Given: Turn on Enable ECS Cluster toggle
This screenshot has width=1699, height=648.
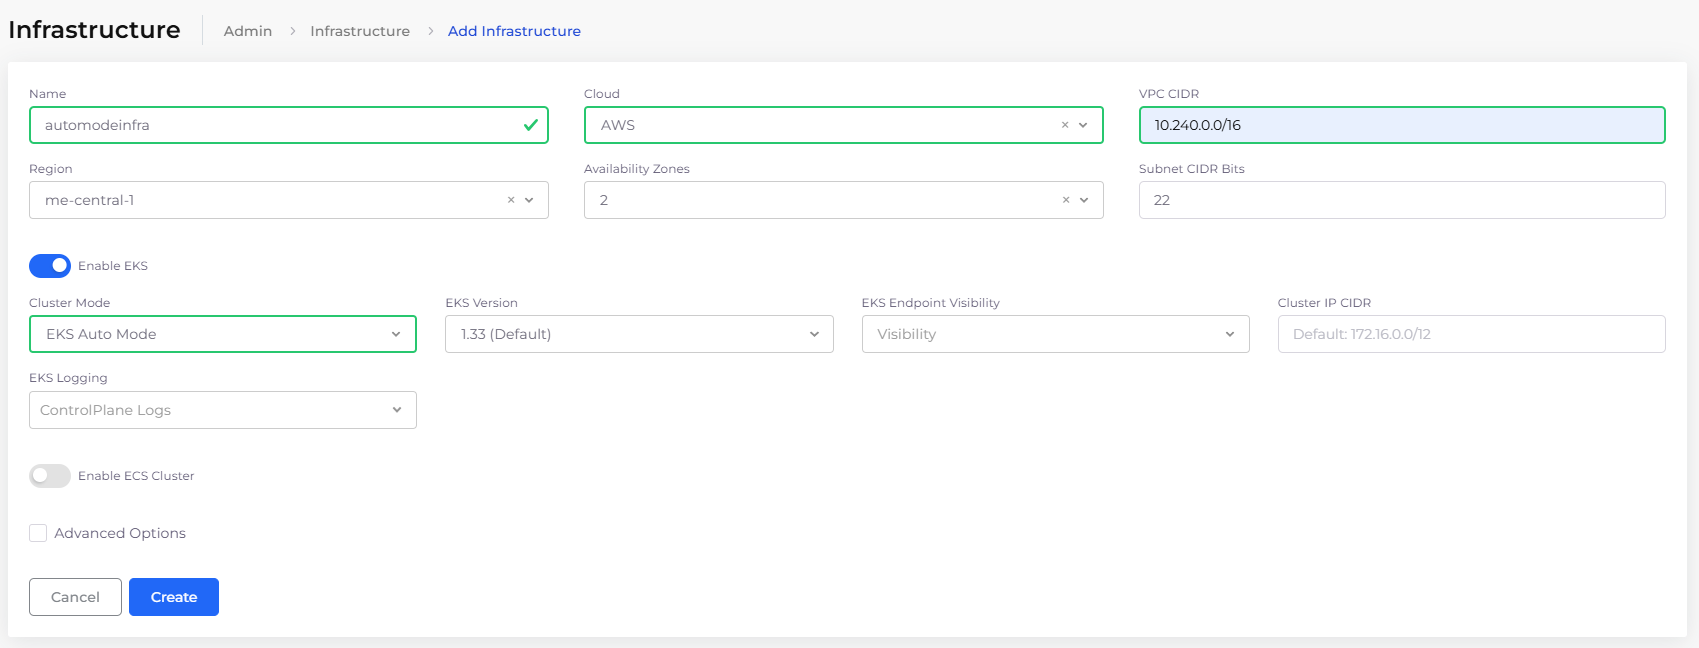Looking at the screenshot, I should pos(50,476).
